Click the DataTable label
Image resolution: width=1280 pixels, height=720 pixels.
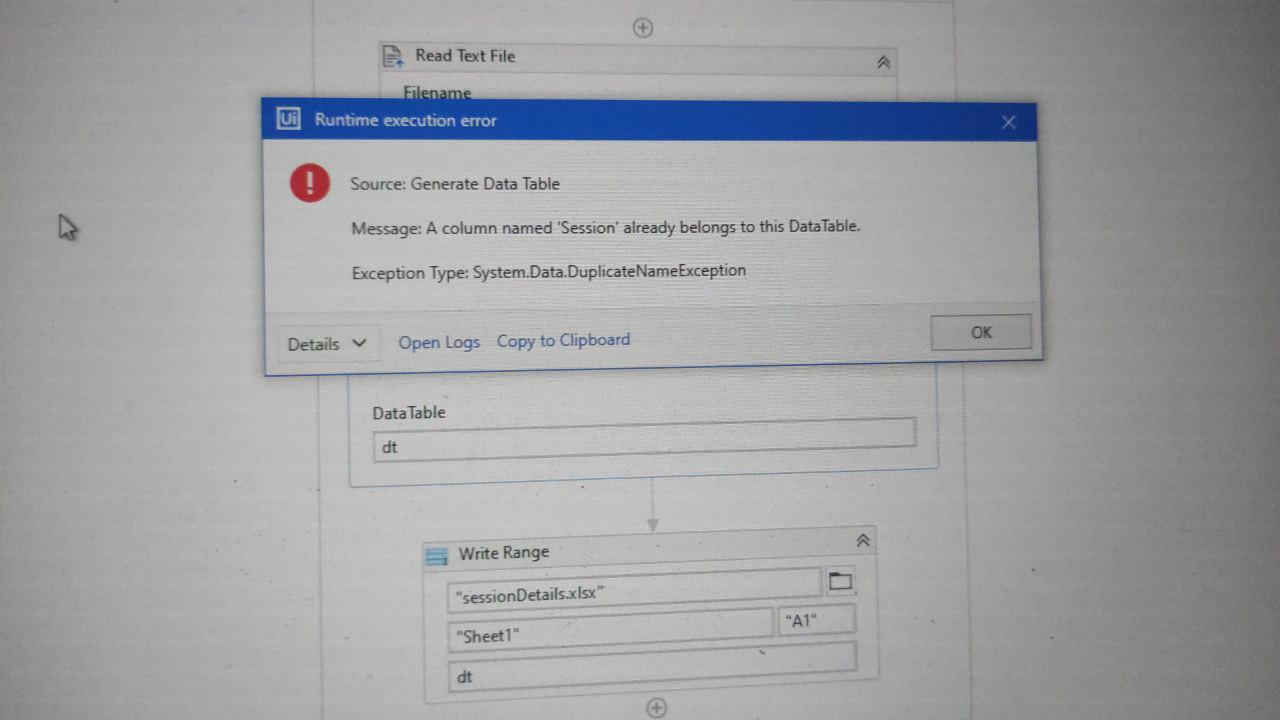point(409,412)
